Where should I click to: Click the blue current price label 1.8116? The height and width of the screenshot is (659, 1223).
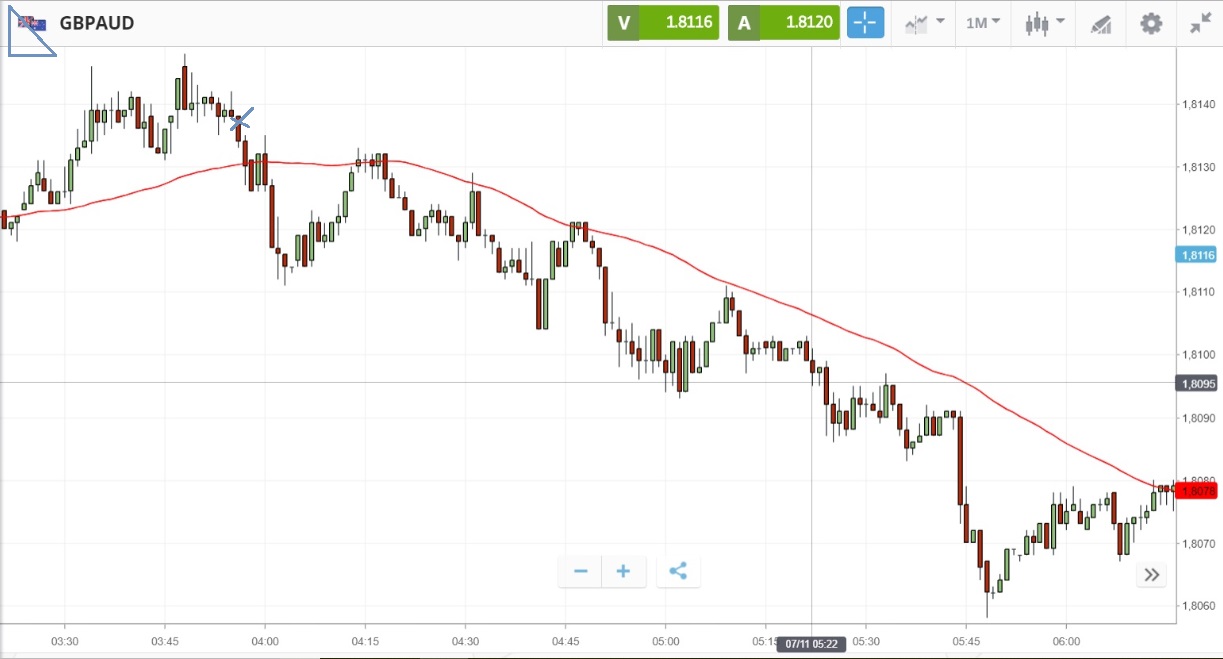tap(1198, 255)
